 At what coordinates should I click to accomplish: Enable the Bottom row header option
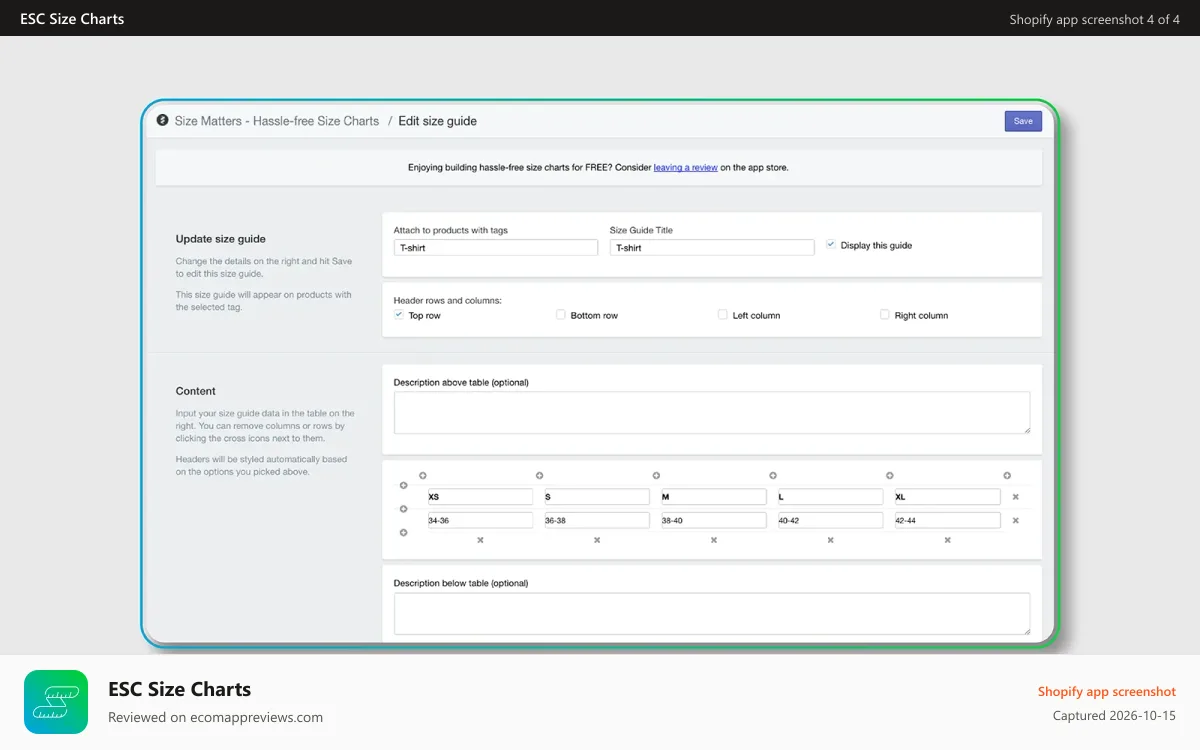[561, 314]
